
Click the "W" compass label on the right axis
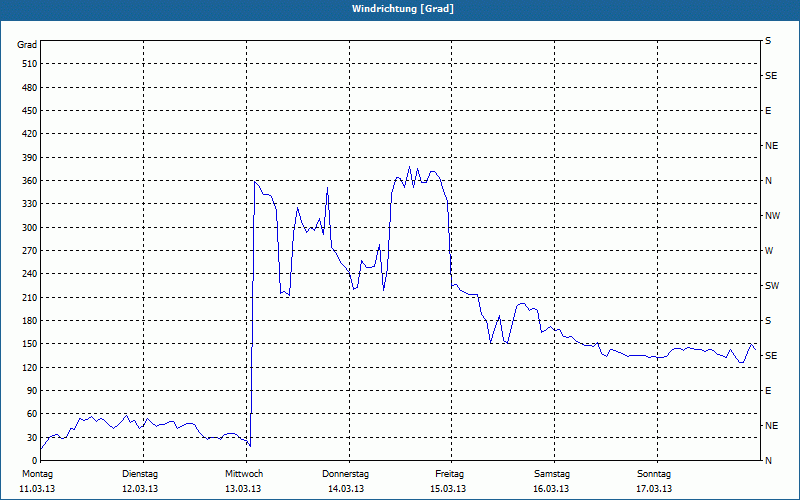(769, 251)
